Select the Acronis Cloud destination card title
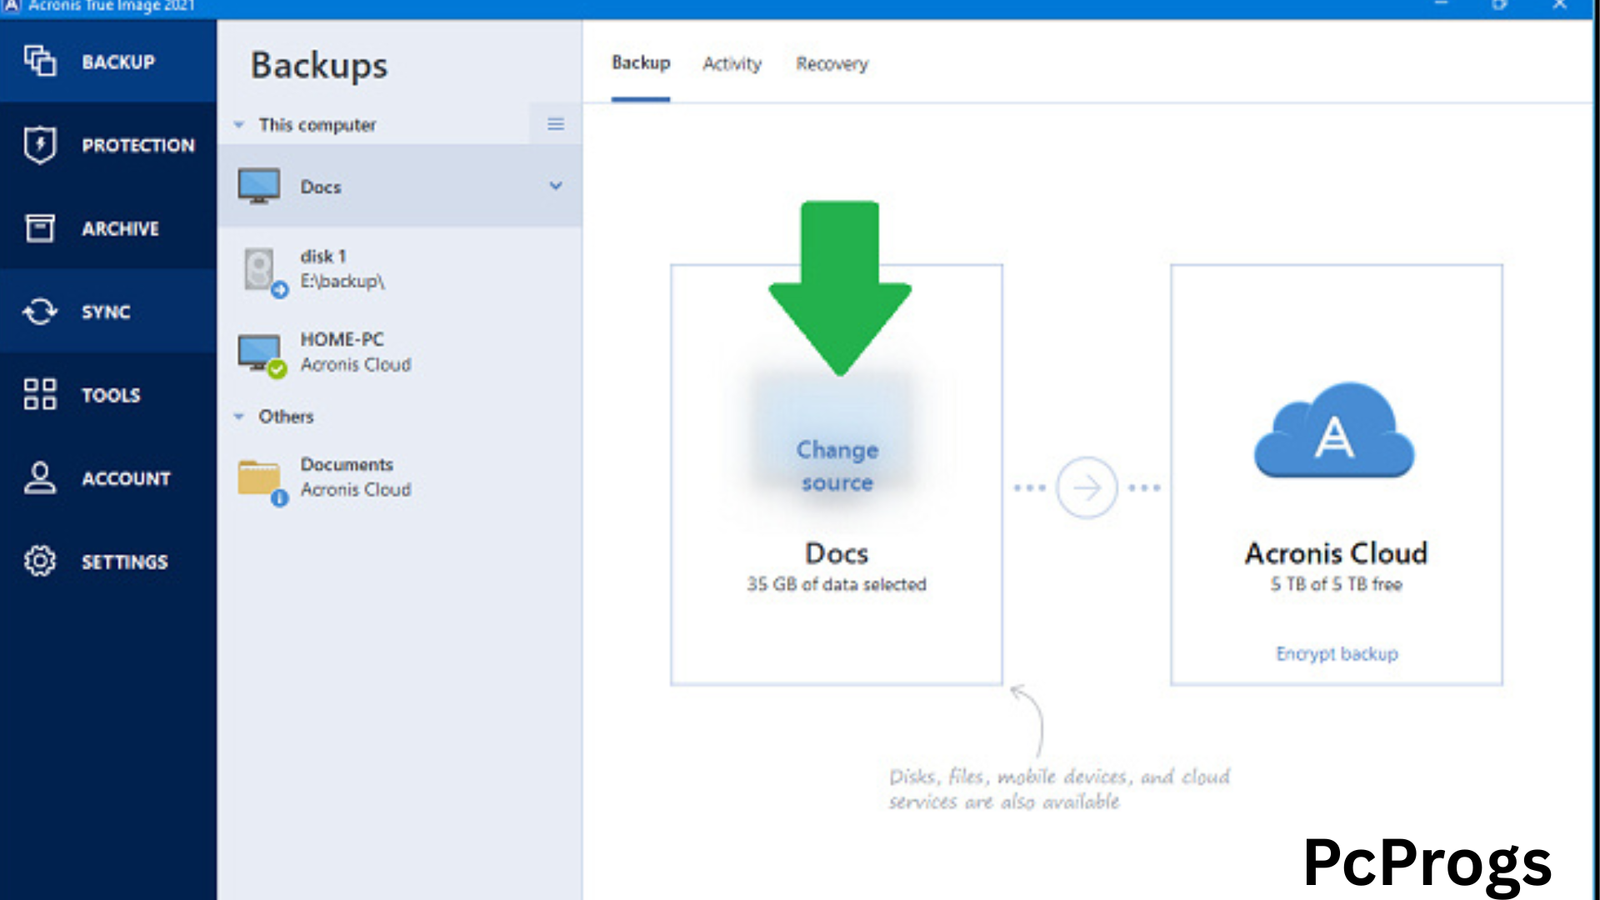1600x900 pixels. 1336,553
